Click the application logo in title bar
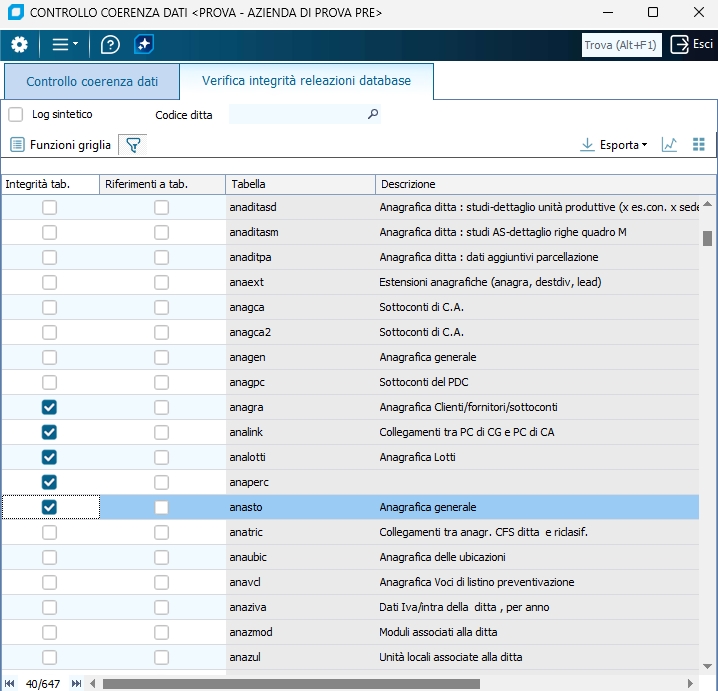This screenshot has width=718, height=691. tap(16, 12)
